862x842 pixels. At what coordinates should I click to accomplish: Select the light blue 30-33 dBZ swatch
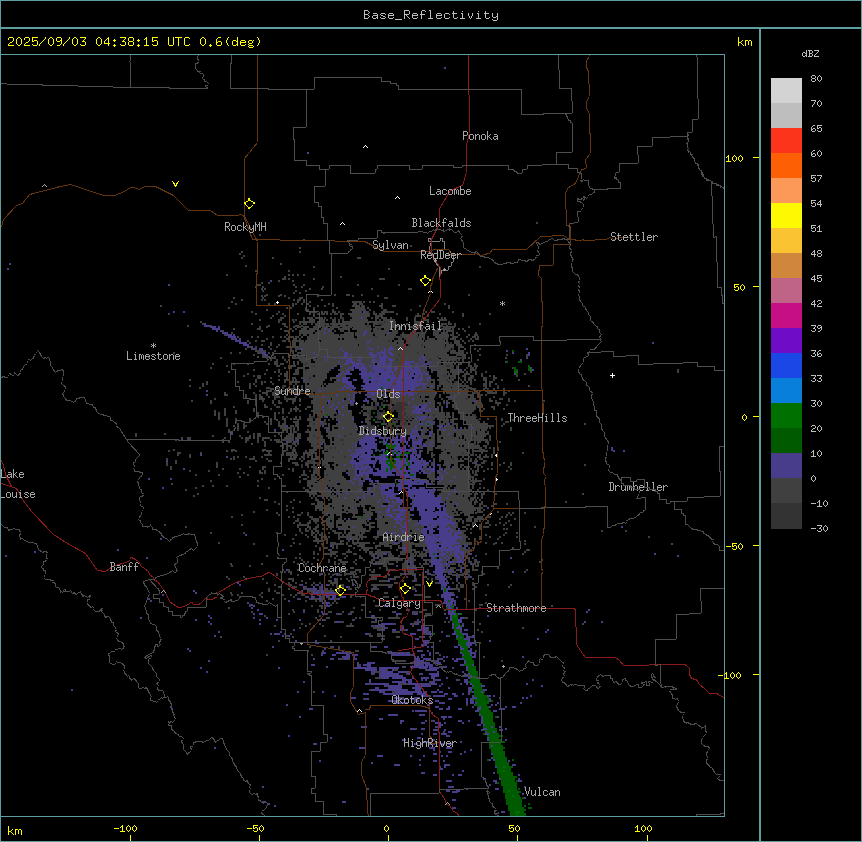point(786,391)
